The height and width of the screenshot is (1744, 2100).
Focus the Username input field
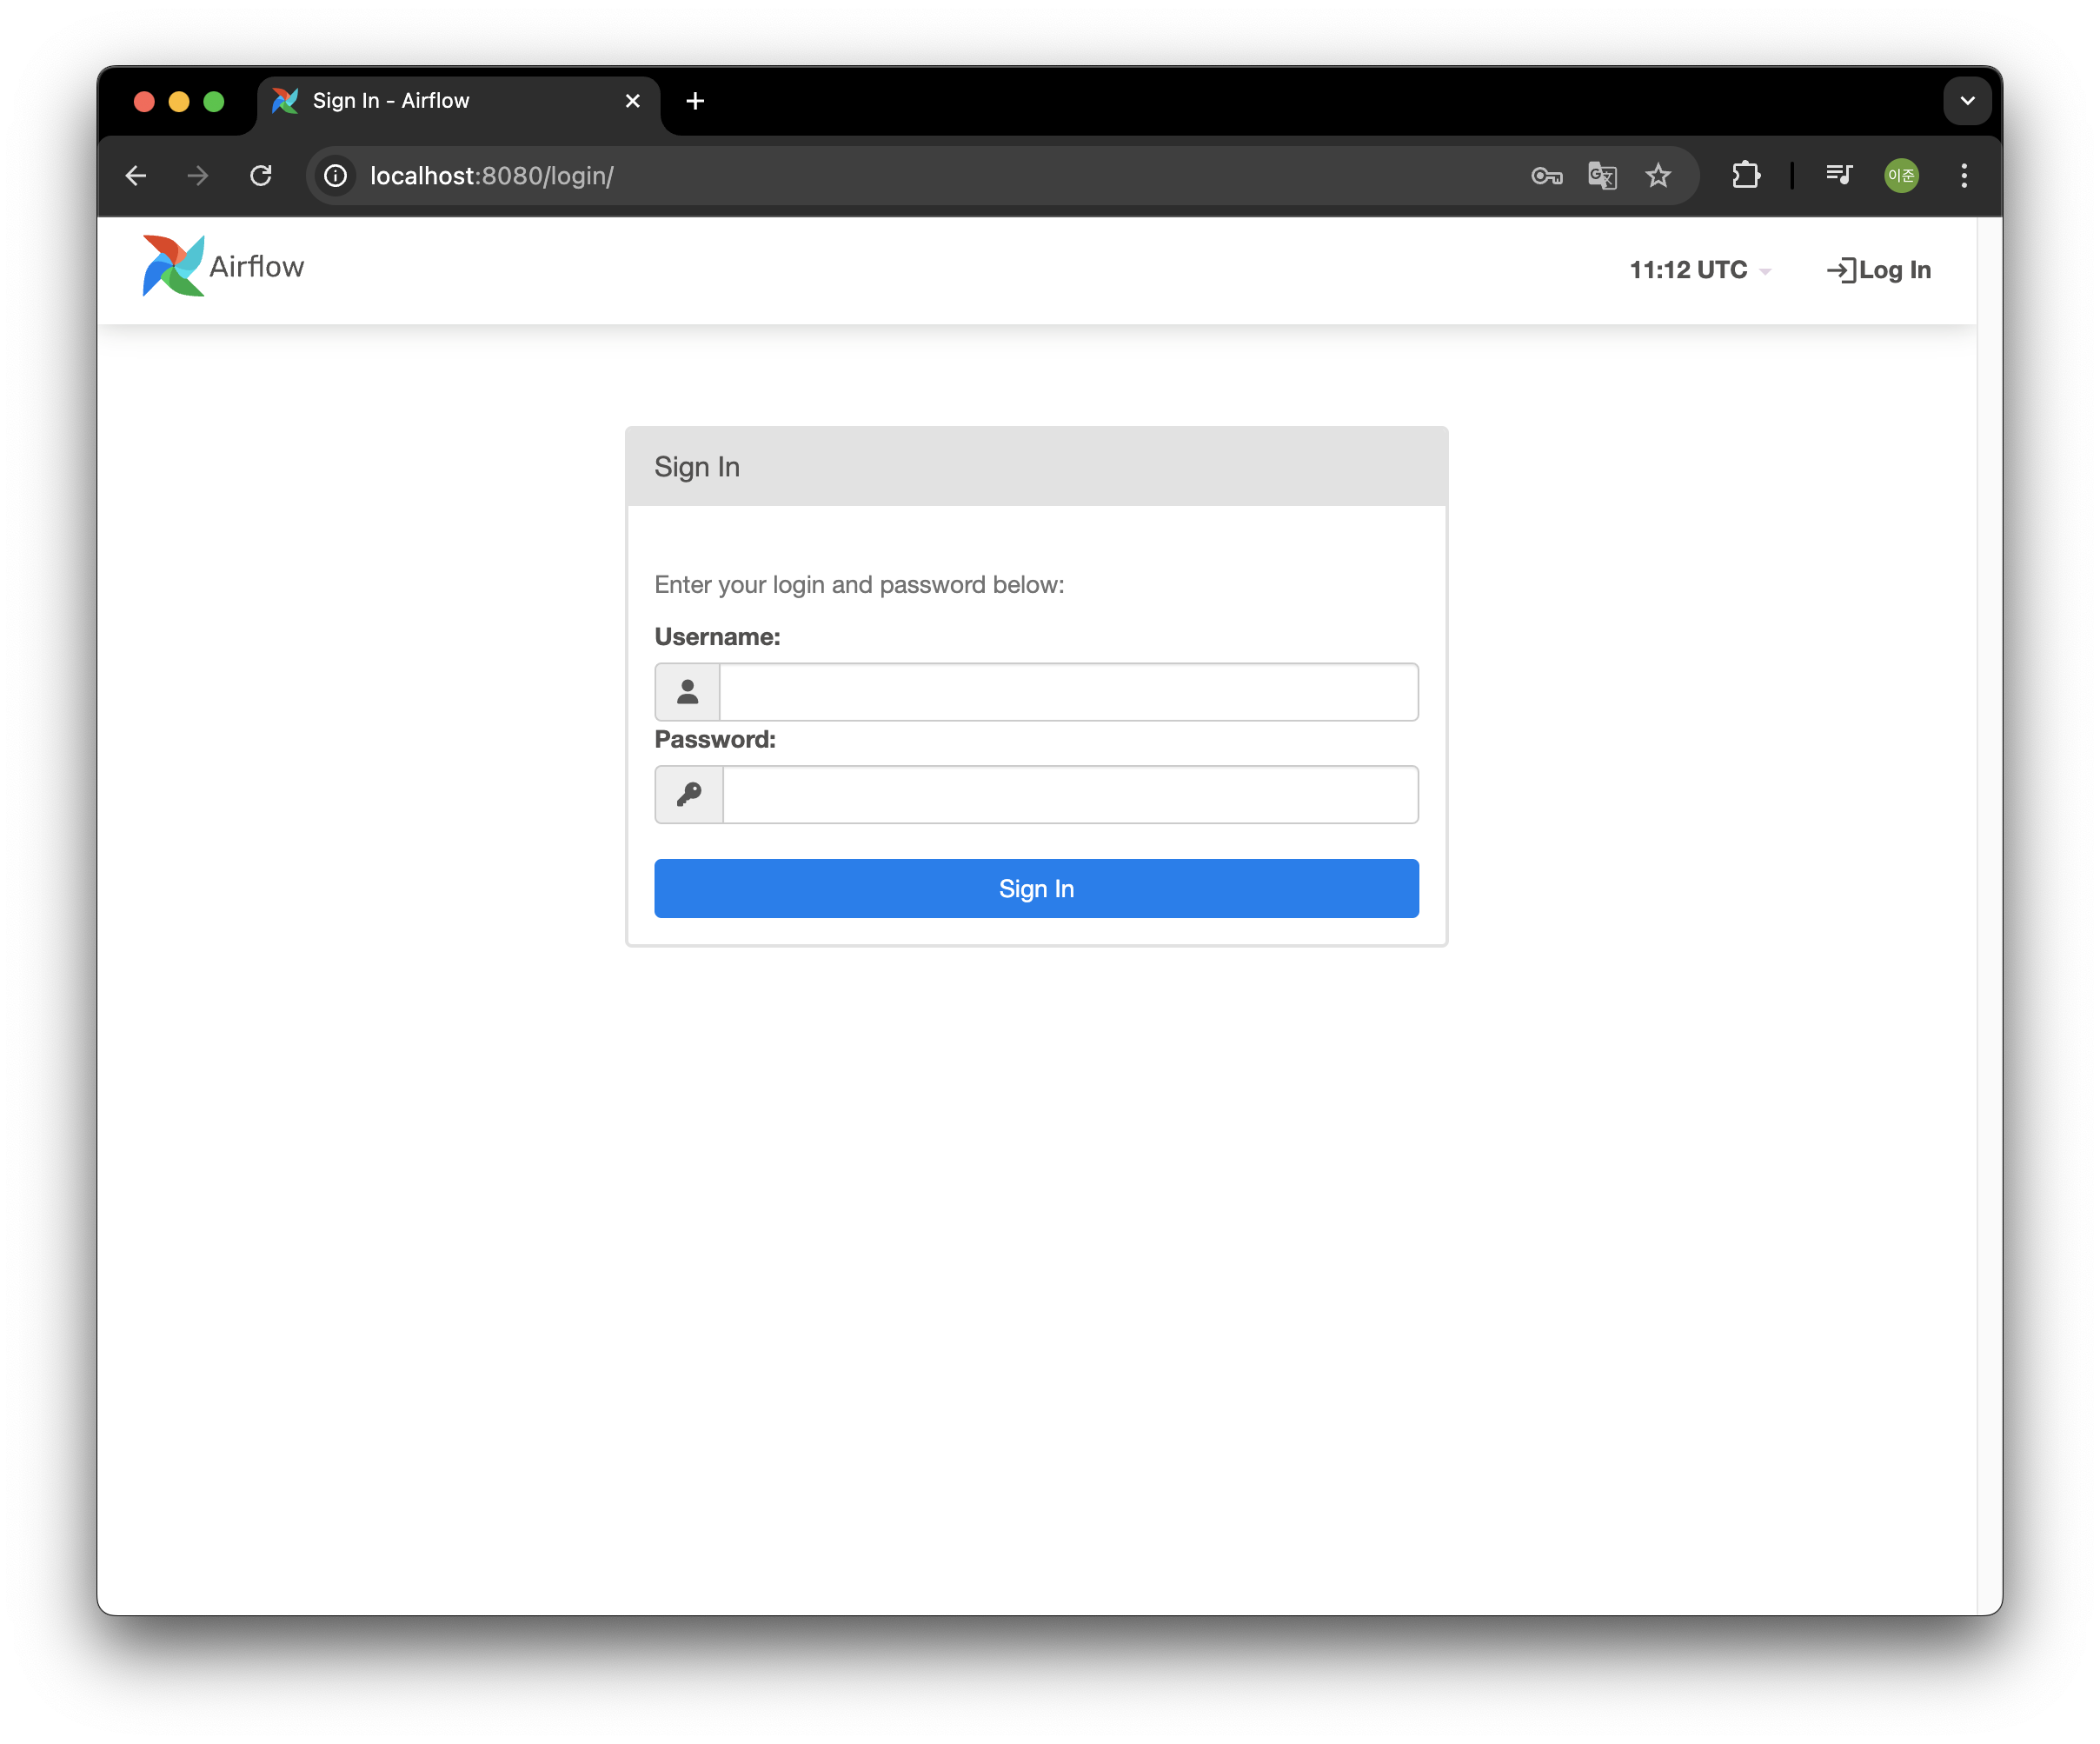(1067, 692)
